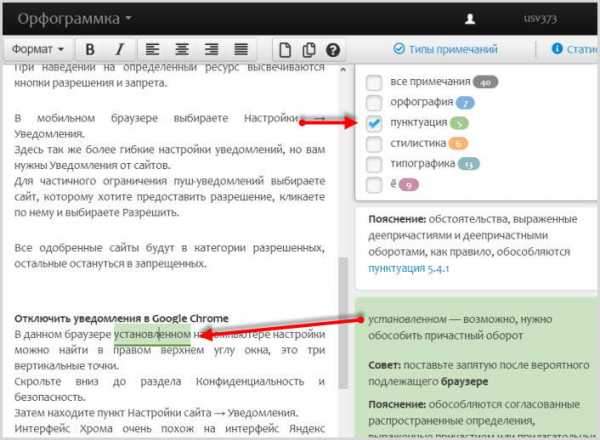
Task: Click the text 'кнопки разрешения и запрета.'
Action: point(91,83)
